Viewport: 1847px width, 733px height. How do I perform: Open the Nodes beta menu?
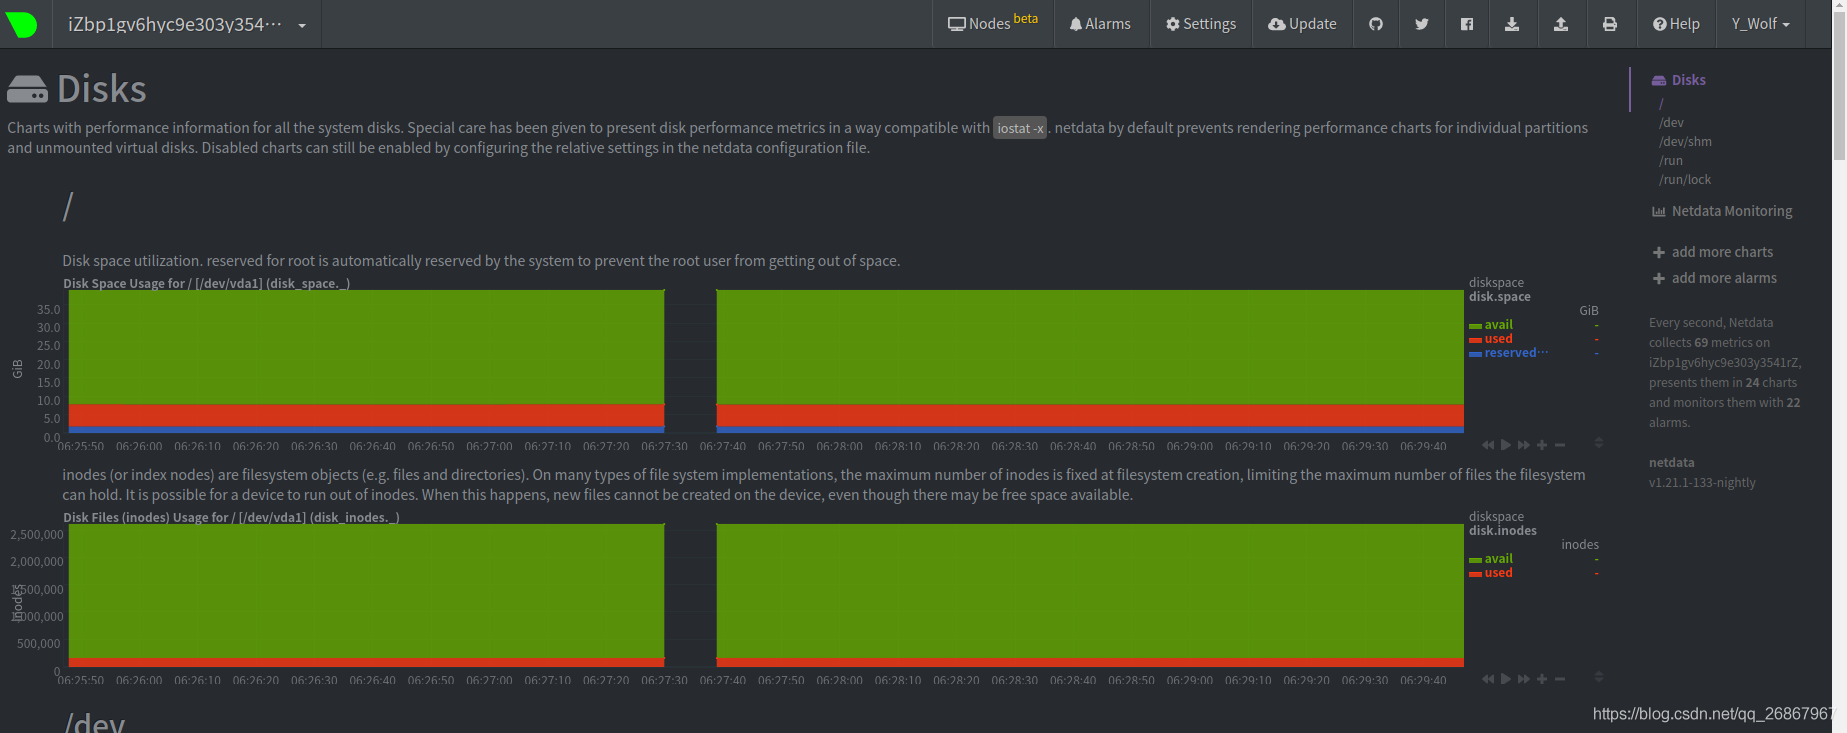tap(993, 24)
